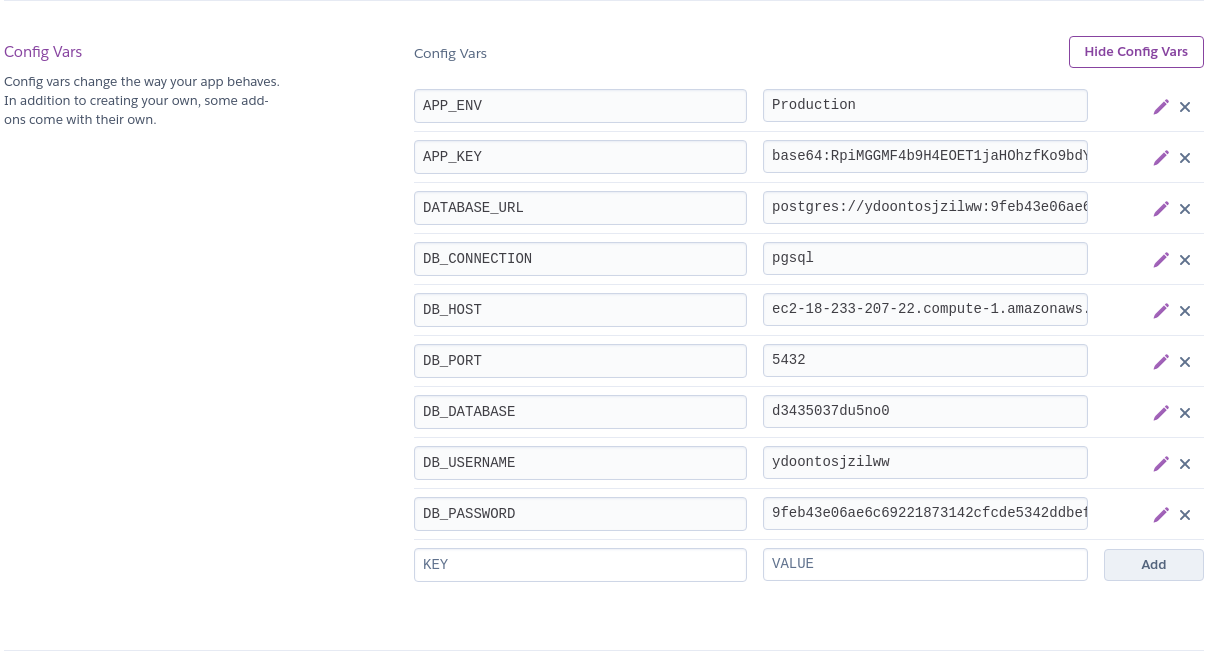
Task: Click pencil icon for APP_KEY
Action: 1161,157
